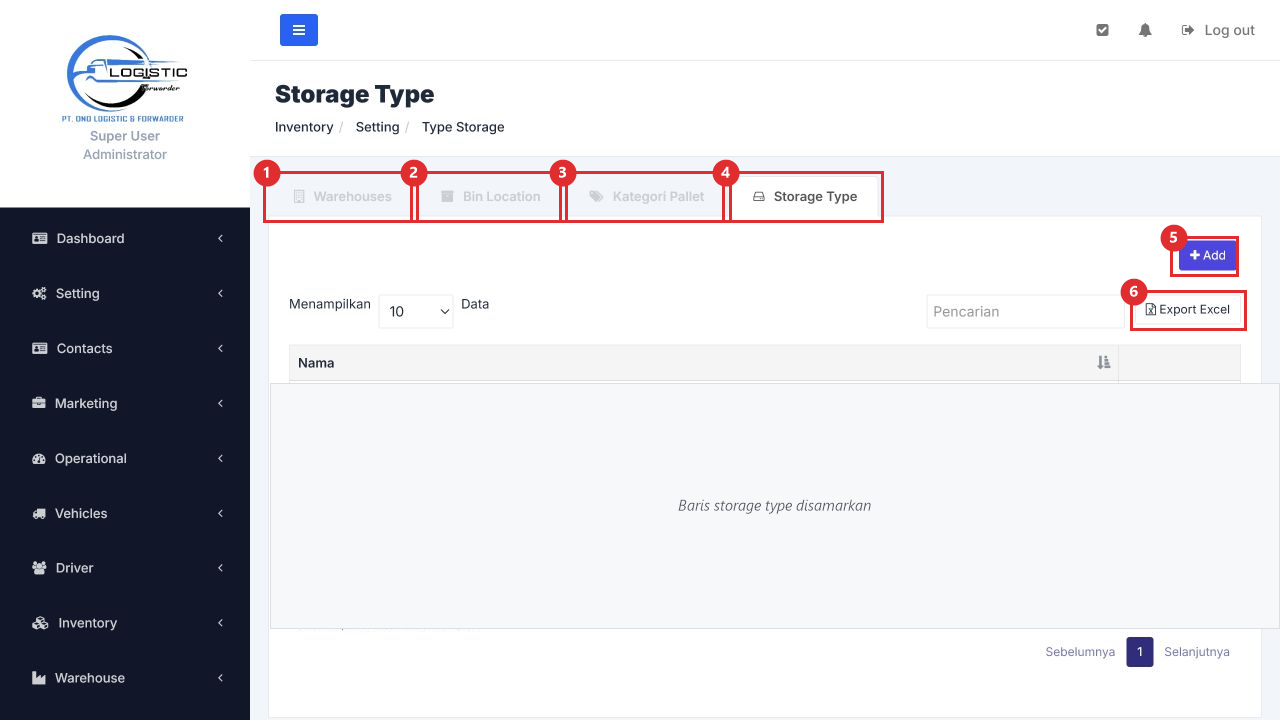
Task: Click the checklist tasks icon in header
Action: click(1102, 30)
